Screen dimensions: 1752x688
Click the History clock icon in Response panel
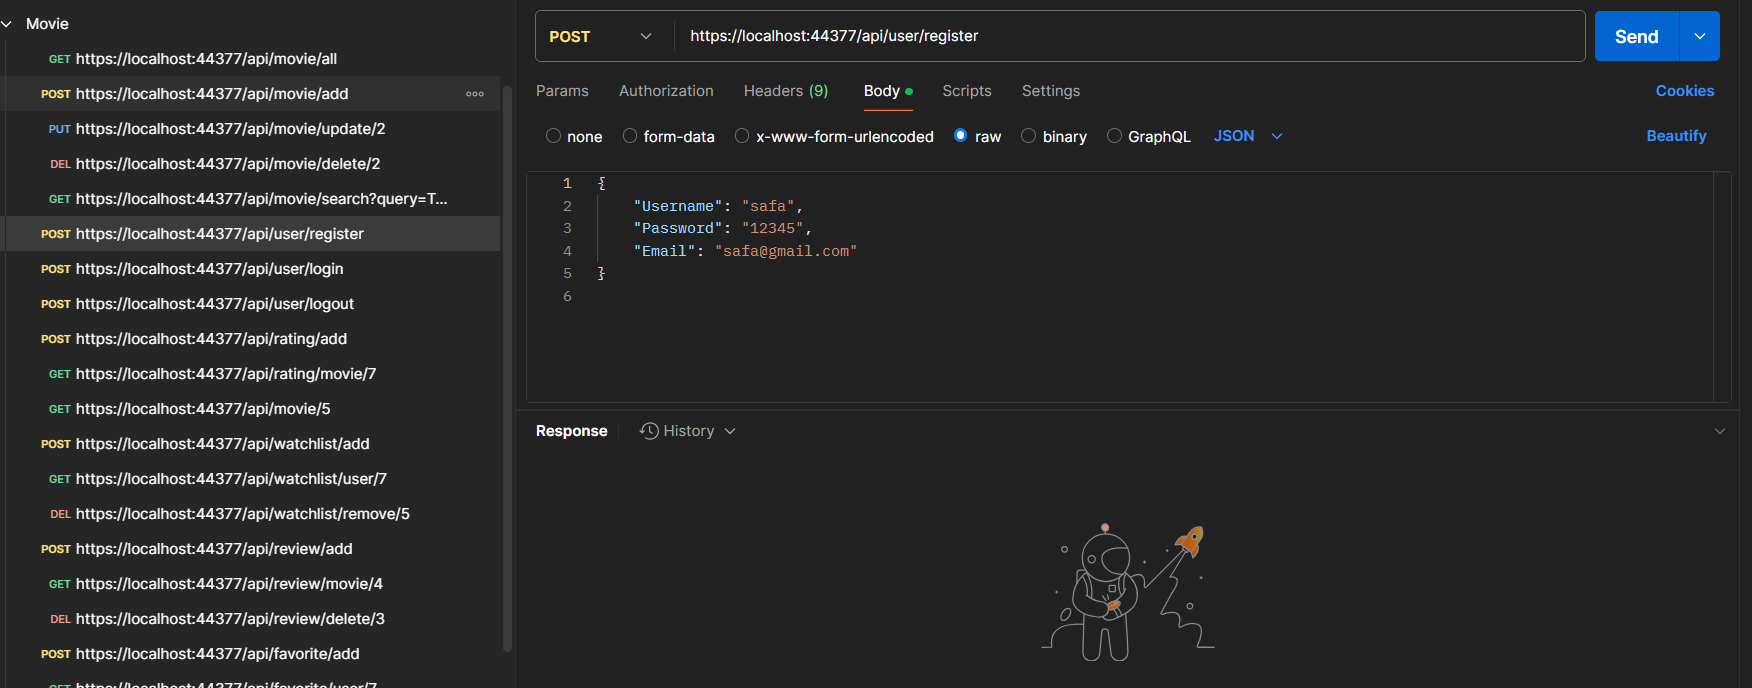click(649, 431)
